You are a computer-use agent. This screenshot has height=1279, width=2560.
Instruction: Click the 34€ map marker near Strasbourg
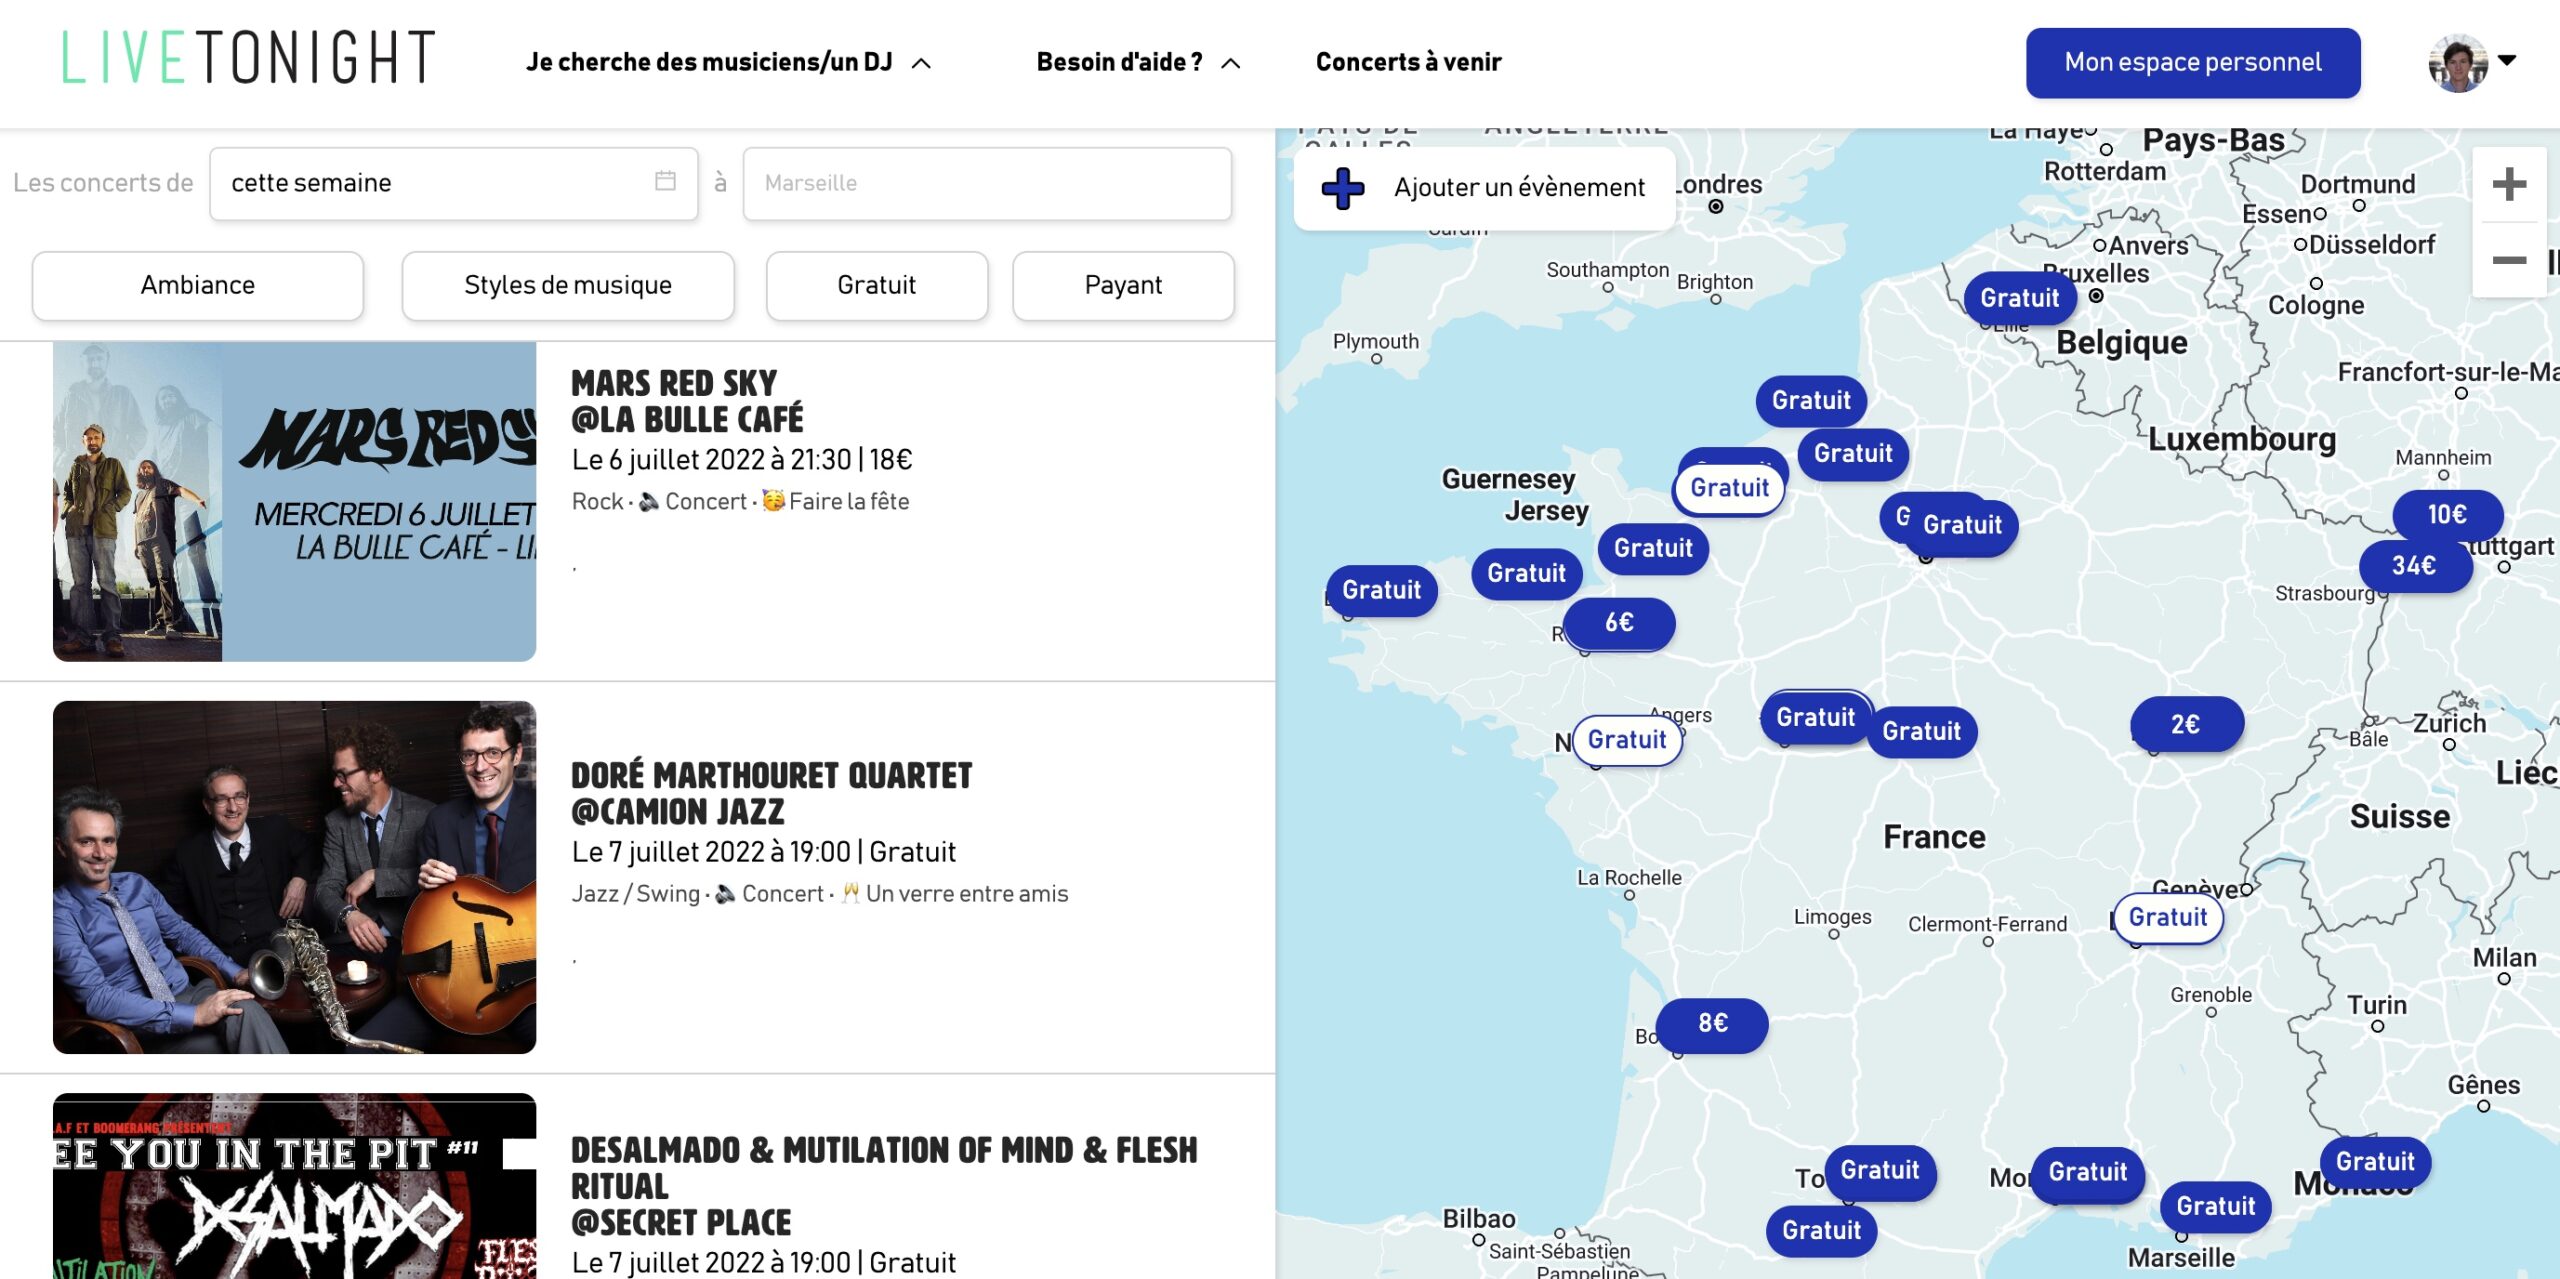2414,566
